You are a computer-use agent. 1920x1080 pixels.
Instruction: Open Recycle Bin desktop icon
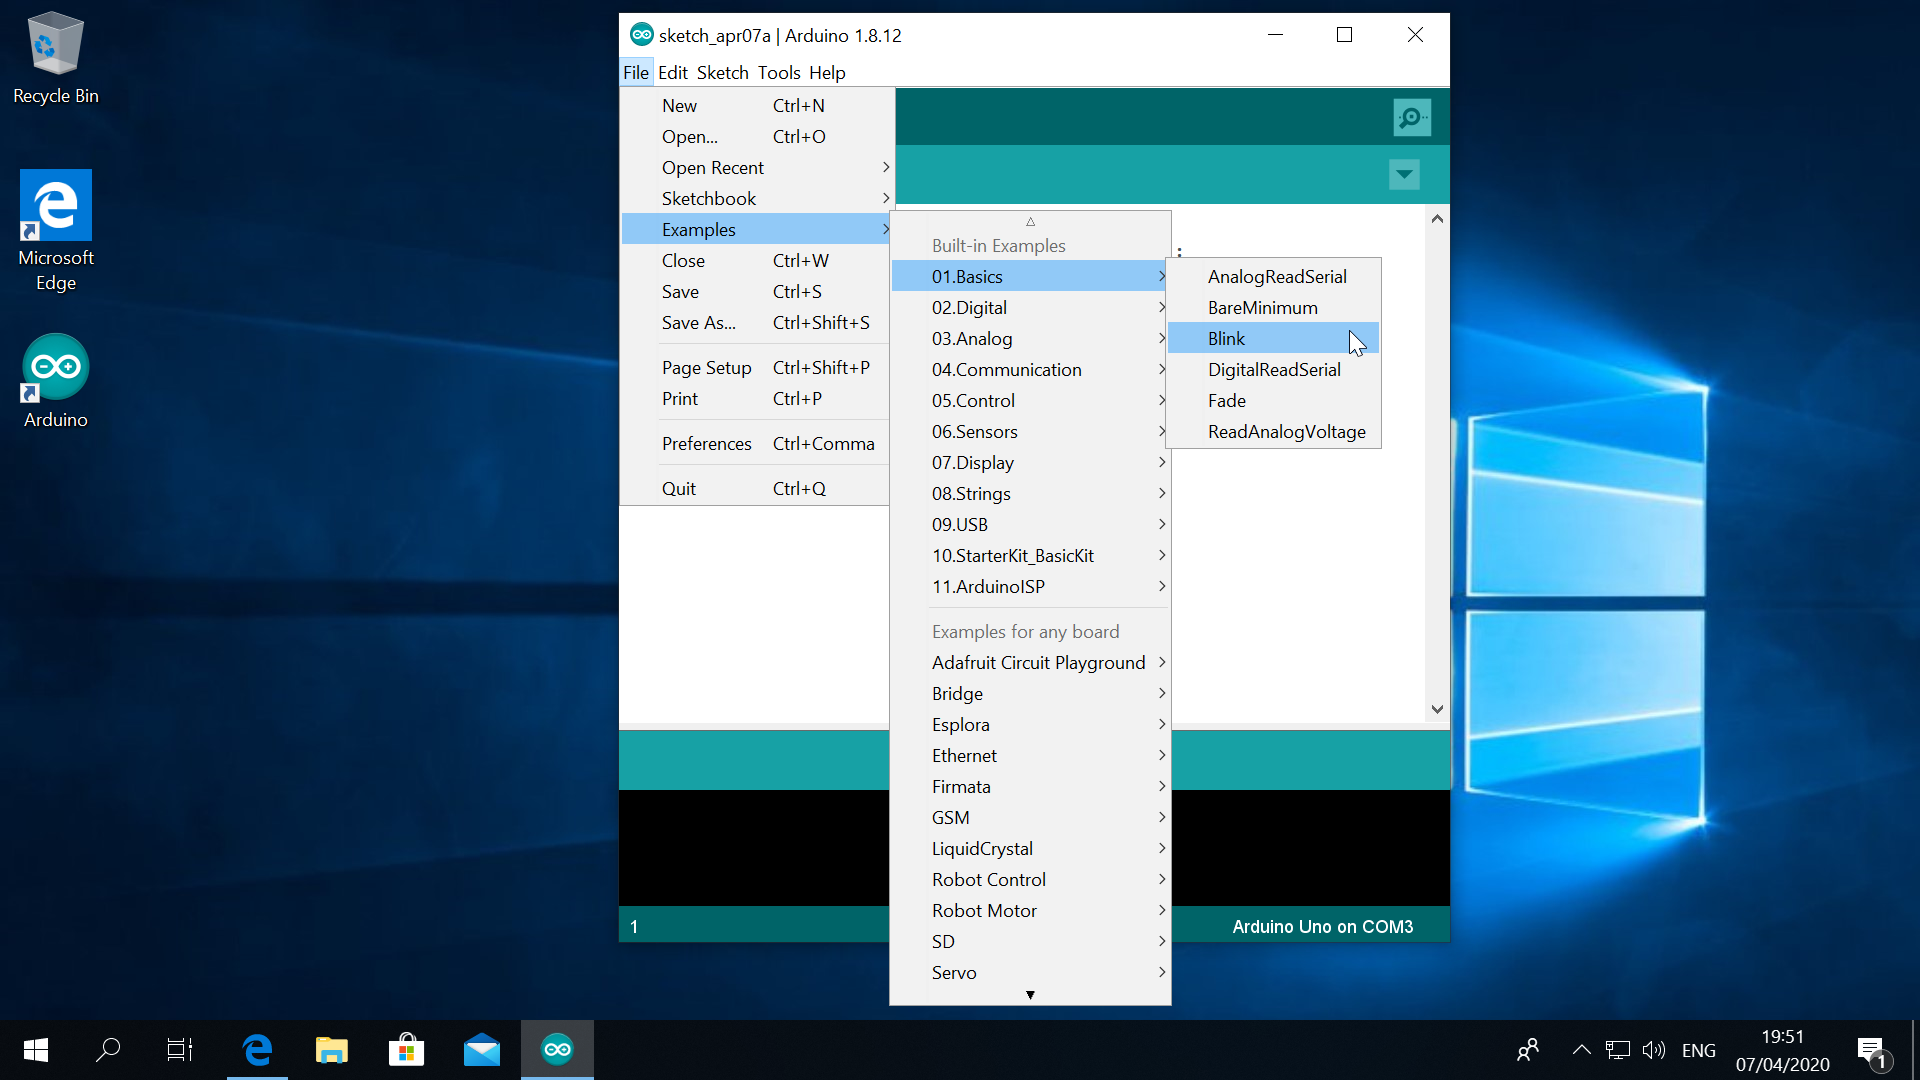click(x=56, y=59)
